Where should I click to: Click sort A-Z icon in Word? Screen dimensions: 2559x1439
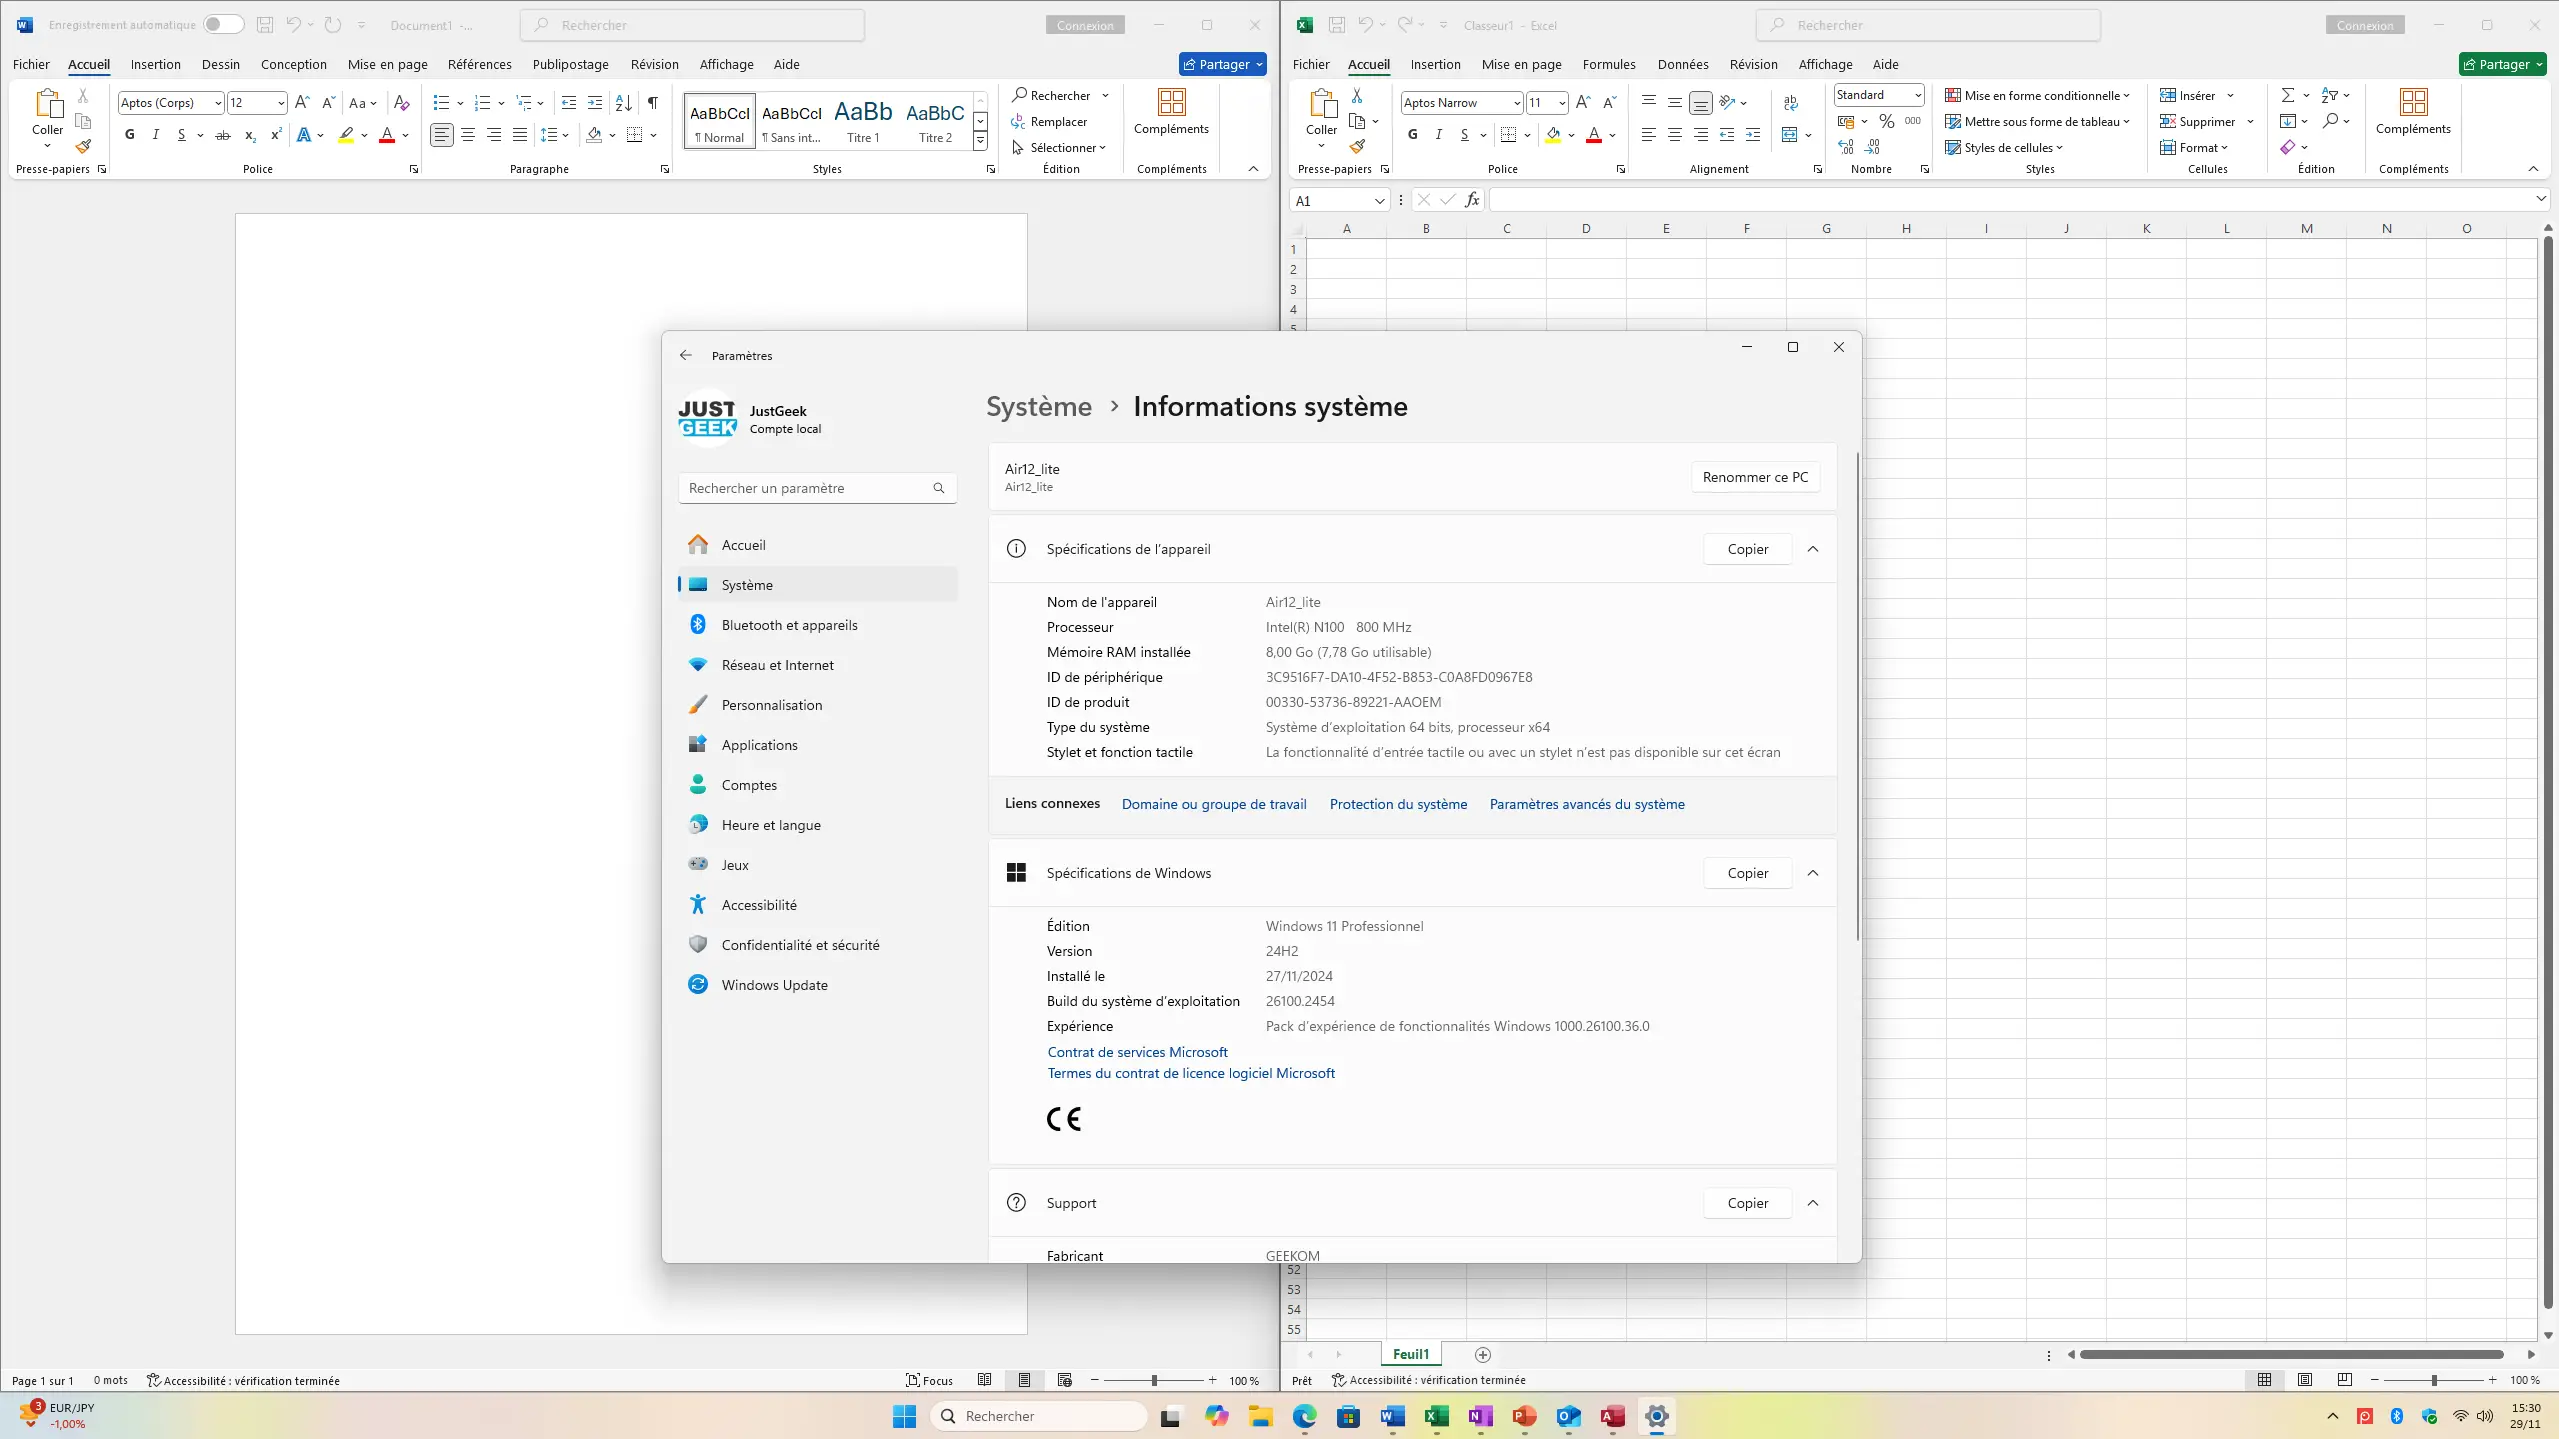(623, 103)
